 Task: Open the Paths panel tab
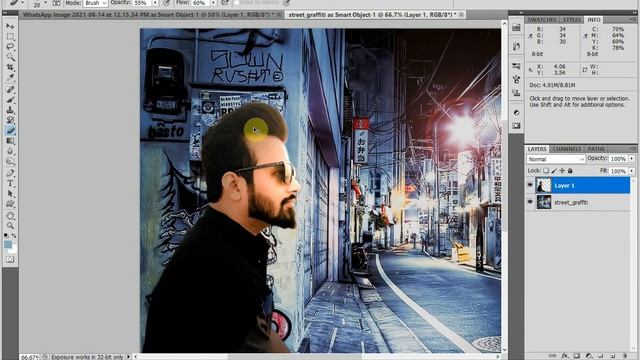(x=596, y=149)
